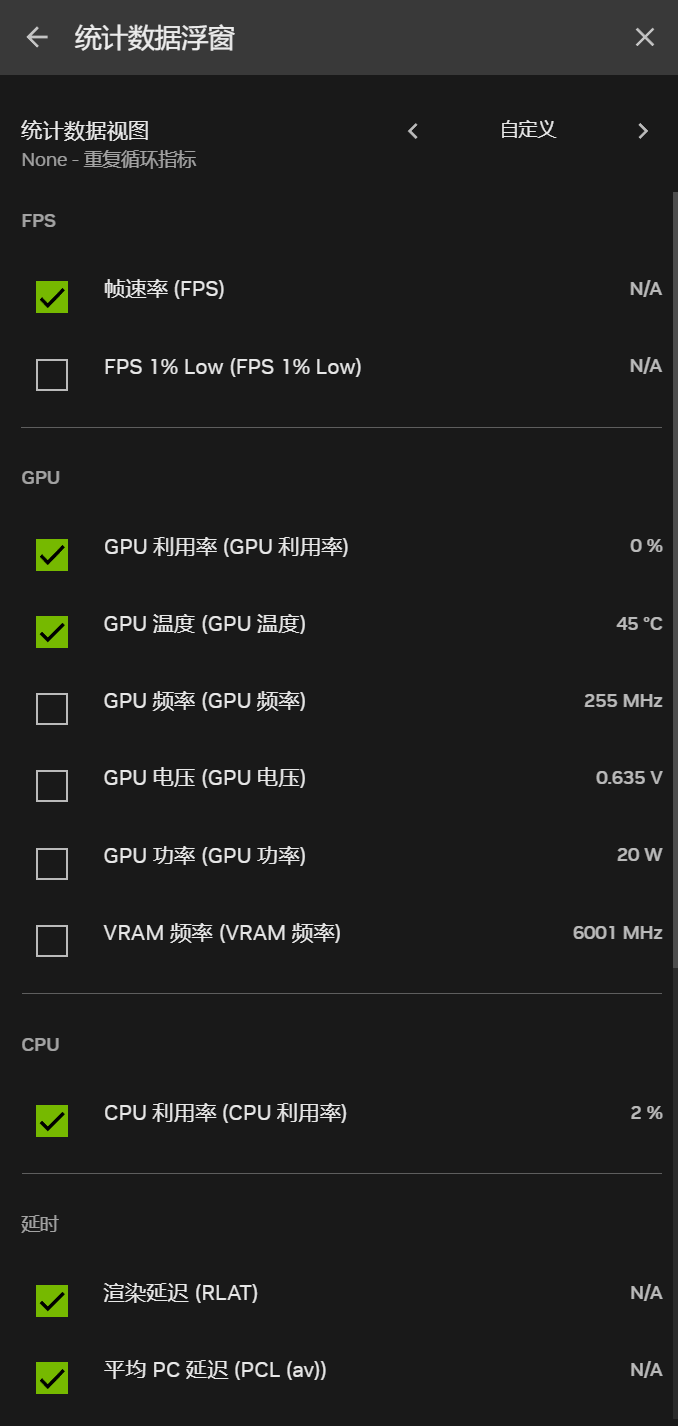
Task: Click the 统计数据视图 setting label
Action: pos(85,130)
